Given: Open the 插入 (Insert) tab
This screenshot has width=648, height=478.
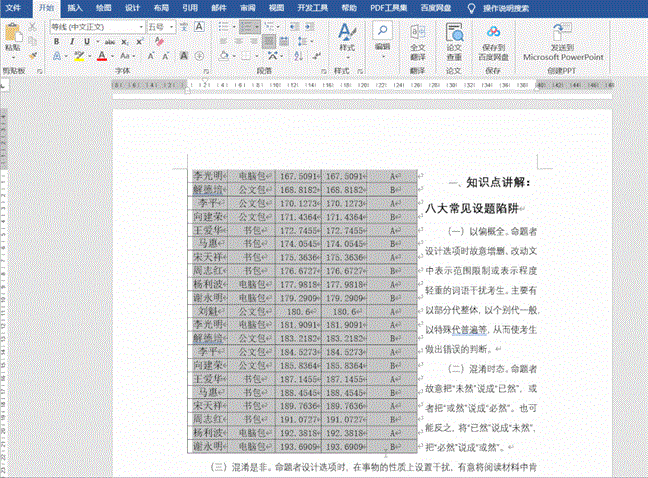Looking at the screenshot, I should point(75,7).
